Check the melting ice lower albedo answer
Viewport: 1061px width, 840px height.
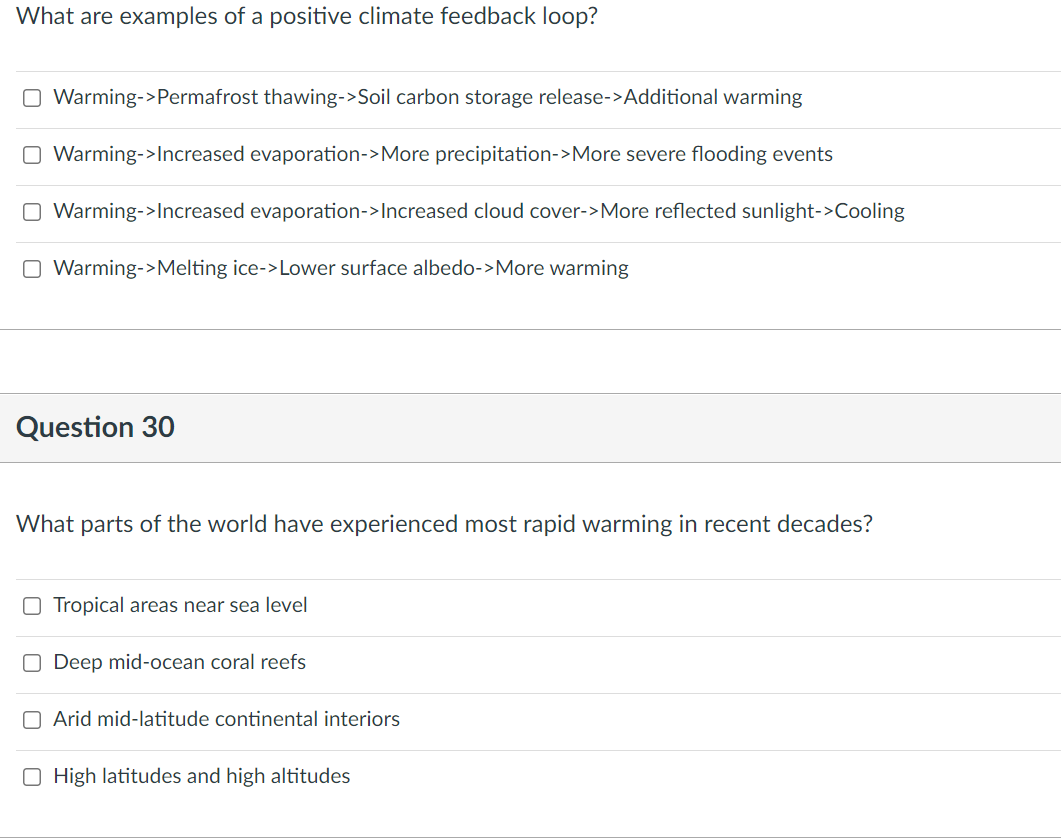coord(31,268)
